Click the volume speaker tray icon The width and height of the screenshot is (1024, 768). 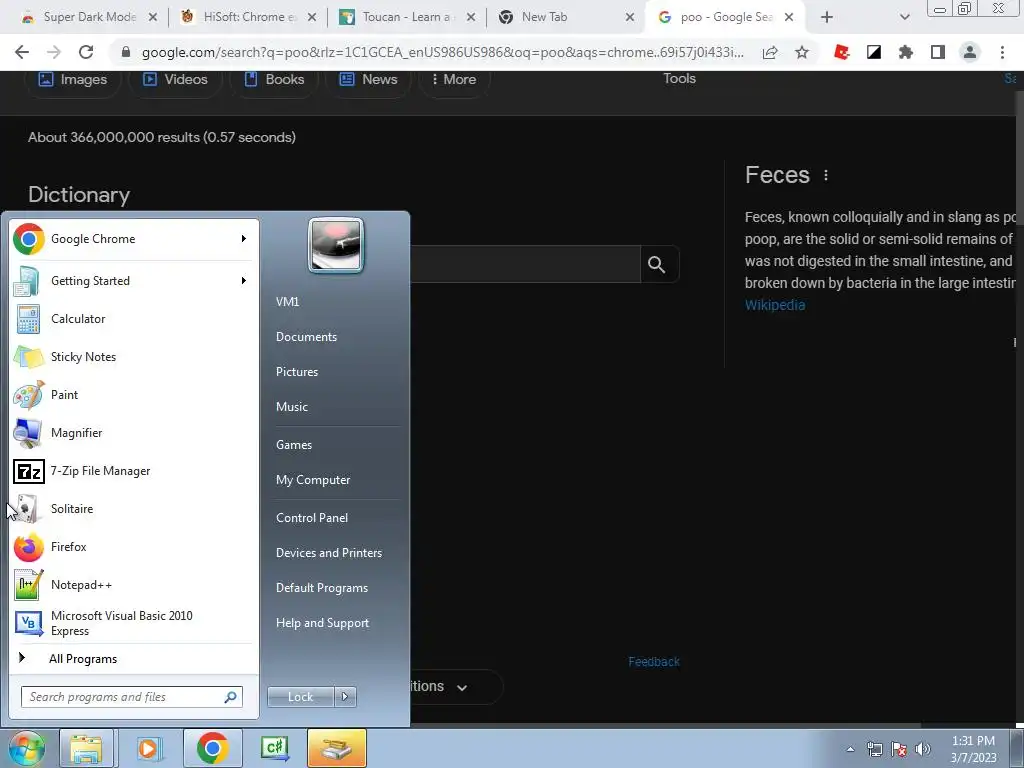[x=923, y=749]
